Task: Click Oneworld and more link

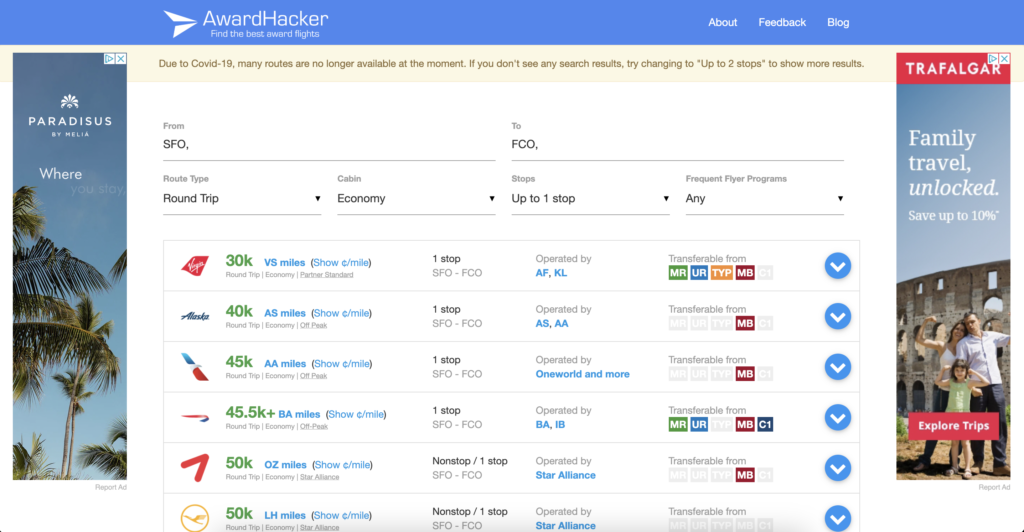Action: pos(583,374)
